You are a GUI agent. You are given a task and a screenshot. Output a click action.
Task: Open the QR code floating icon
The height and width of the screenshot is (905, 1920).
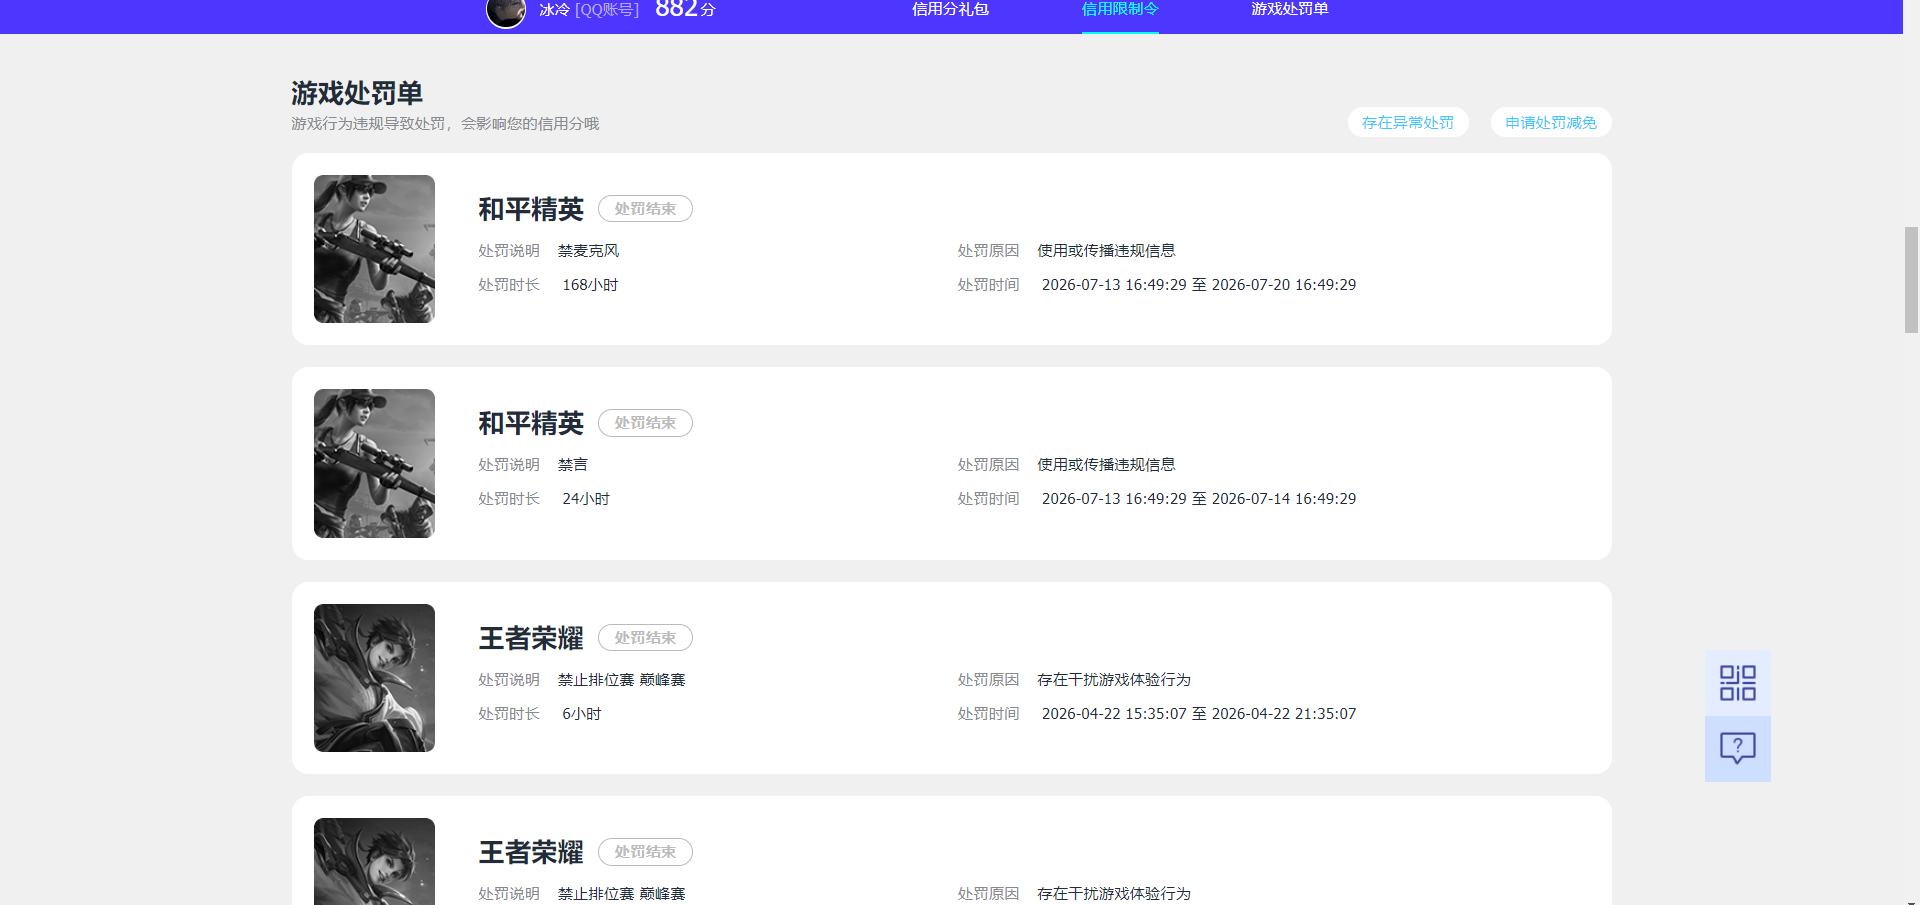1737,683
